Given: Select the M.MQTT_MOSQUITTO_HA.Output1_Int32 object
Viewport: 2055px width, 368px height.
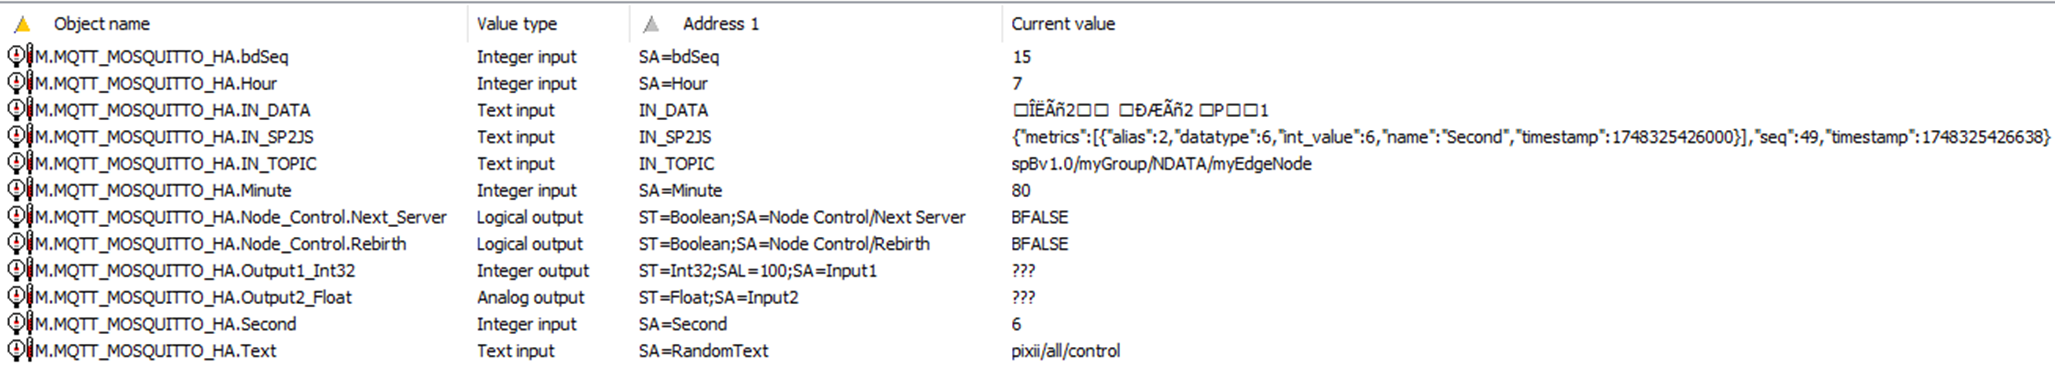Looking at the screenshot, I should (195, 271).
